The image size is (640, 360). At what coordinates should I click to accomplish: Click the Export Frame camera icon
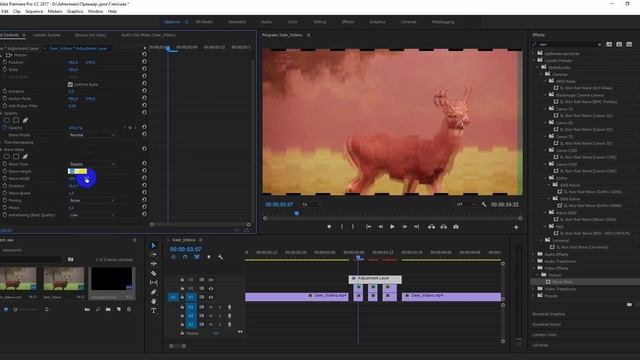tap(456, 227)
